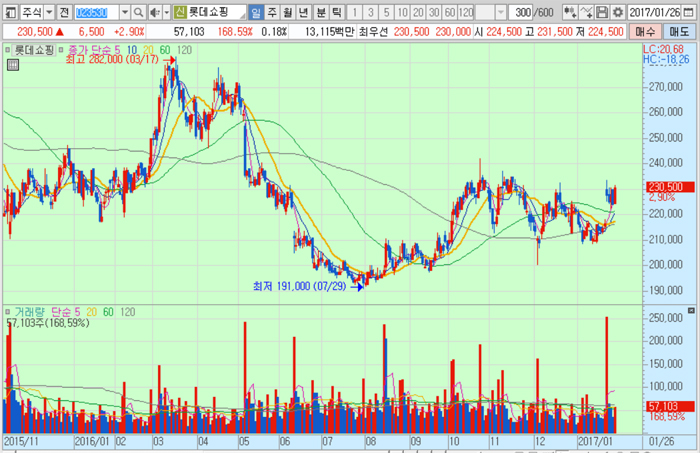
Task: Select the minute (분) chart tab
Action: point(320,13)
